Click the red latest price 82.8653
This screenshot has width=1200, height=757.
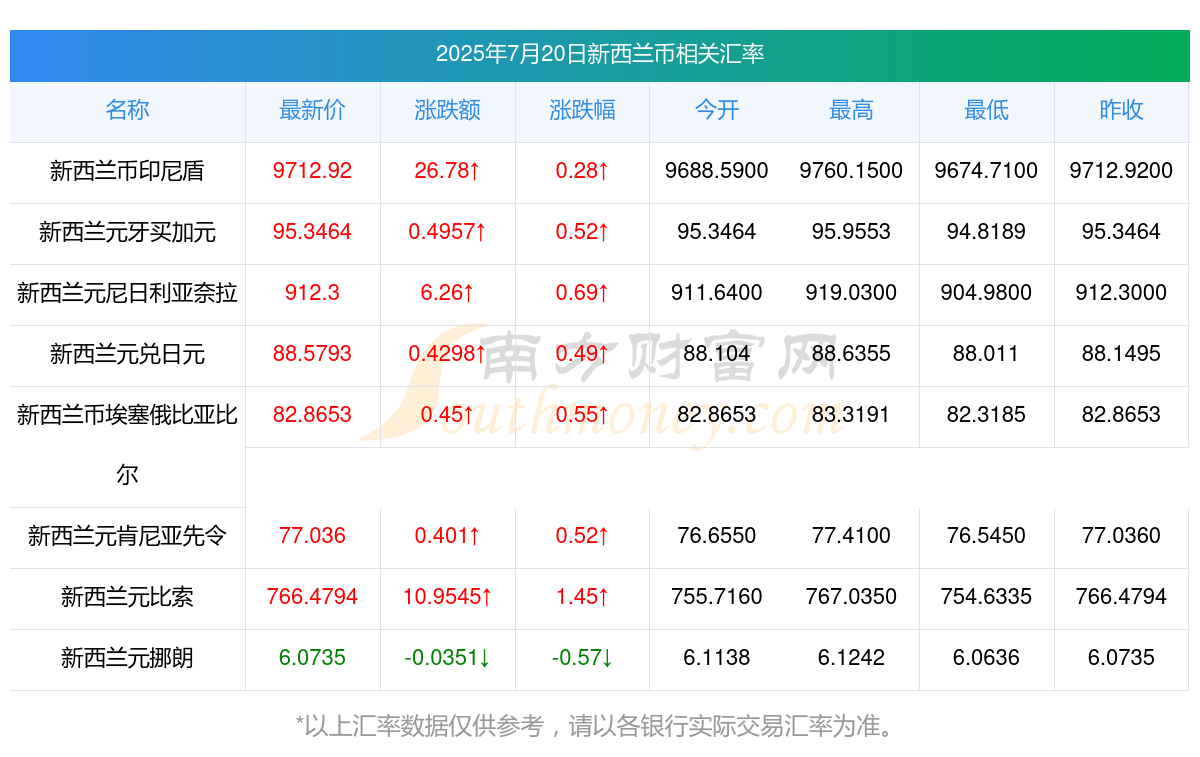pos(312,415)
